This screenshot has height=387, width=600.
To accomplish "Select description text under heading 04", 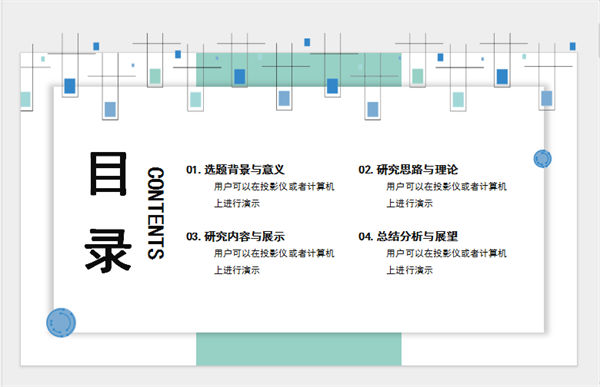I will pyautogui.click(x=446, y=261).
